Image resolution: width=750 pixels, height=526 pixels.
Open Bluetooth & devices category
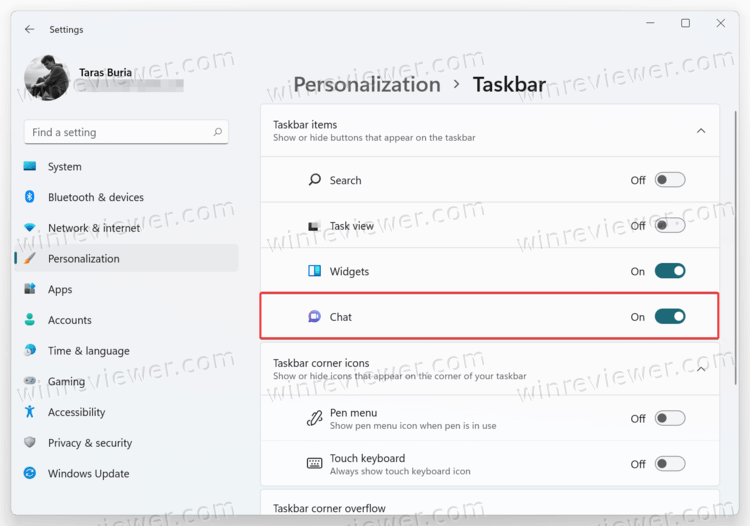[126, 197]
